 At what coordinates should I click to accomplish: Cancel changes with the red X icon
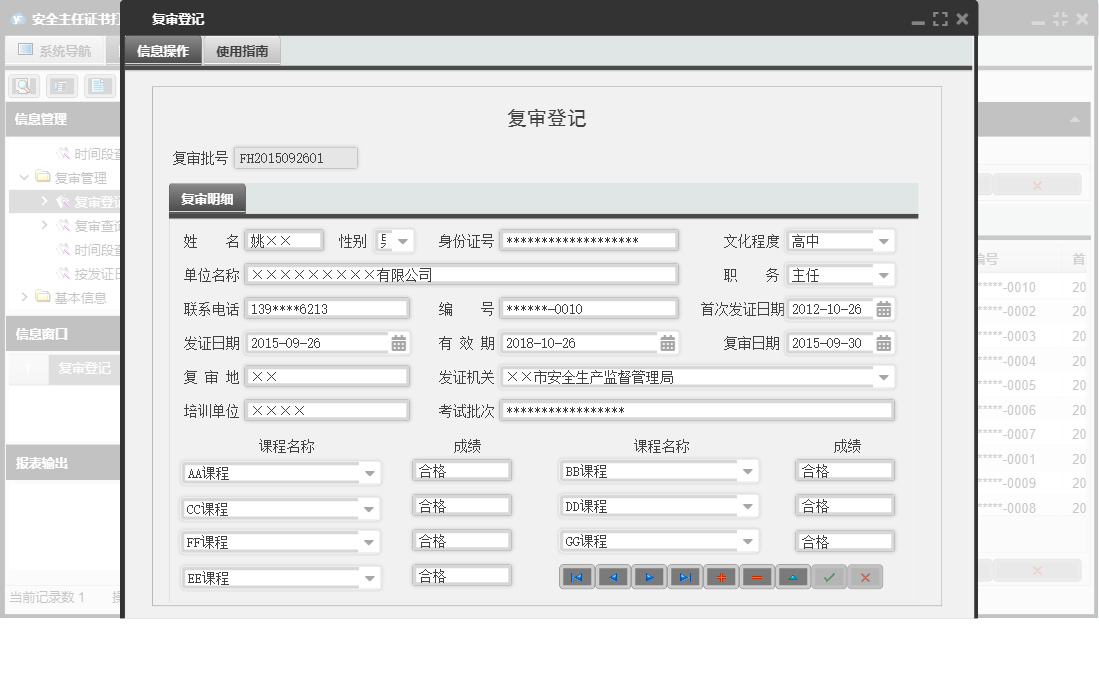tap(865, 577)
